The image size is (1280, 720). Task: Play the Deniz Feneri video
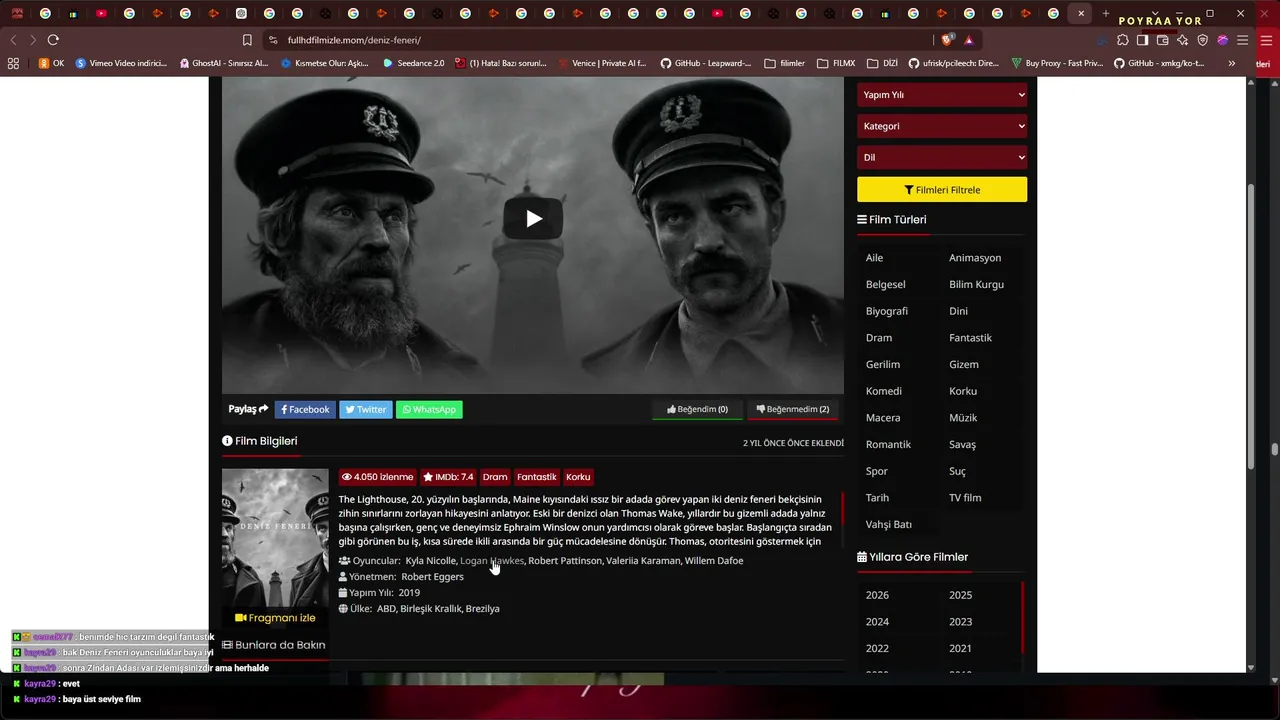[533, 219]
